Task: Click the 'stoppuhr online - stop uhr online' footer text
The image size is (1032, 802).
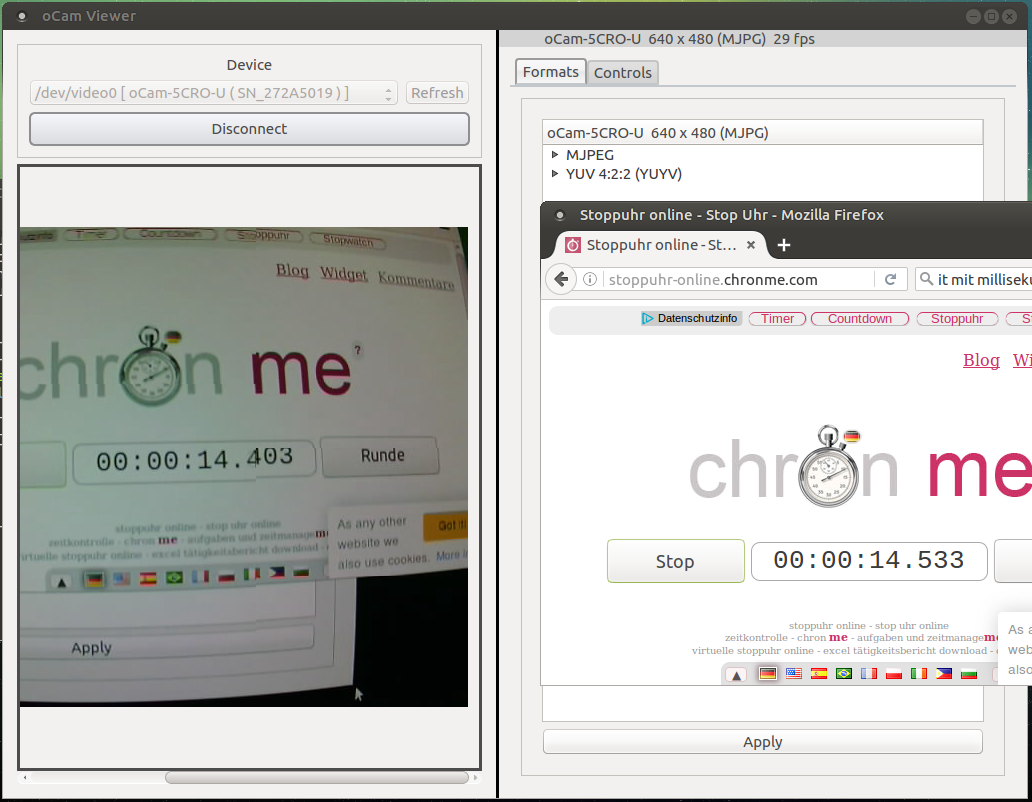Action: 869,626
